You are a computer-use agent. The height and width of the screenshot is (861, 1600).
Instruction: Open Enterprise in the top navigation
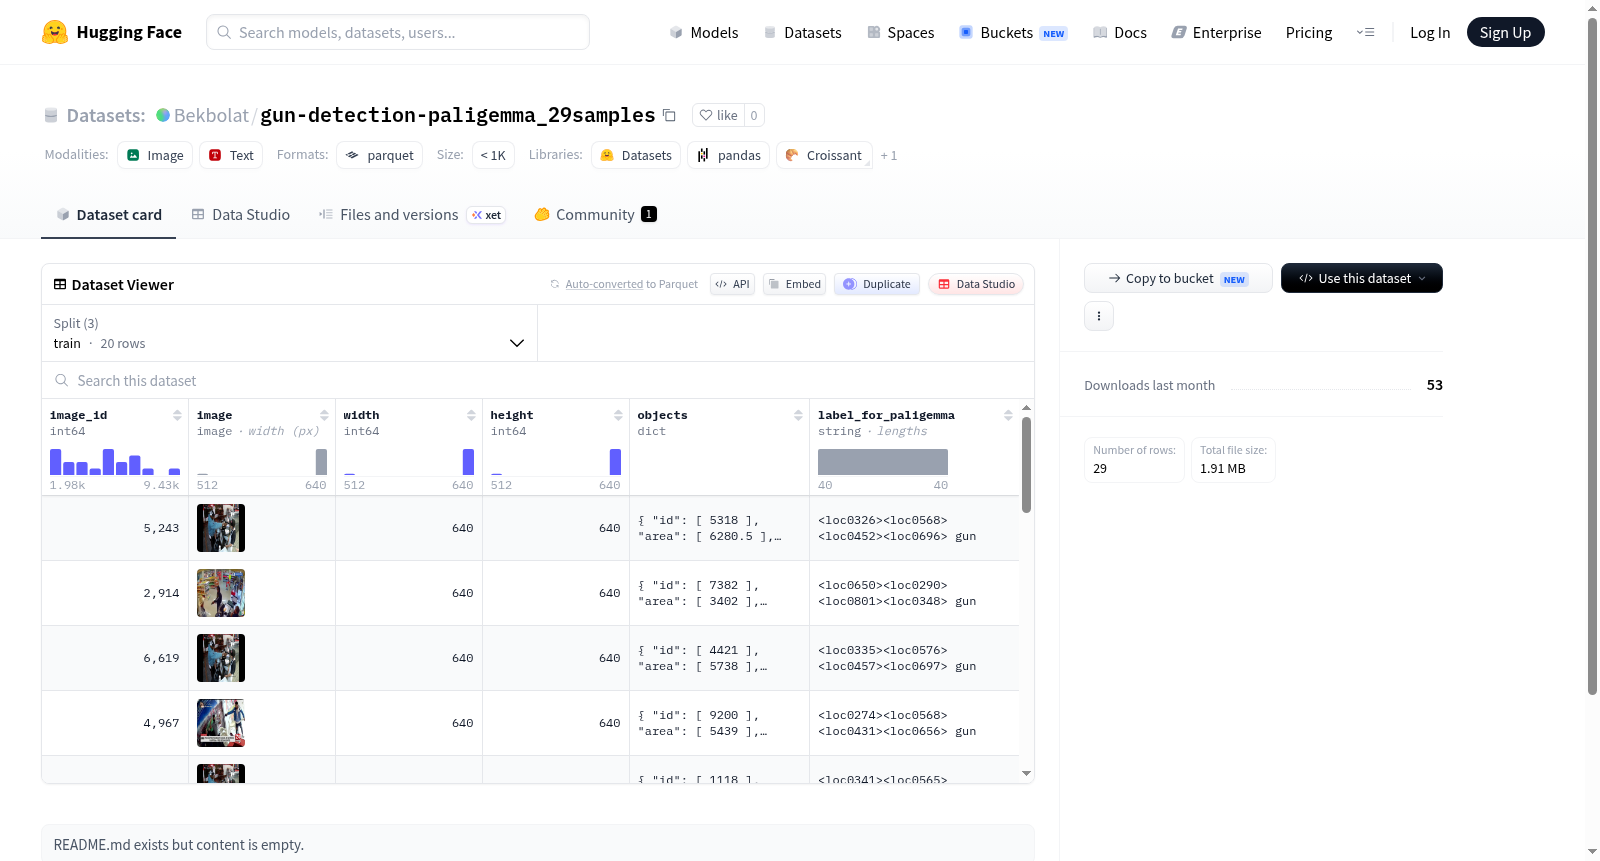1216,33
